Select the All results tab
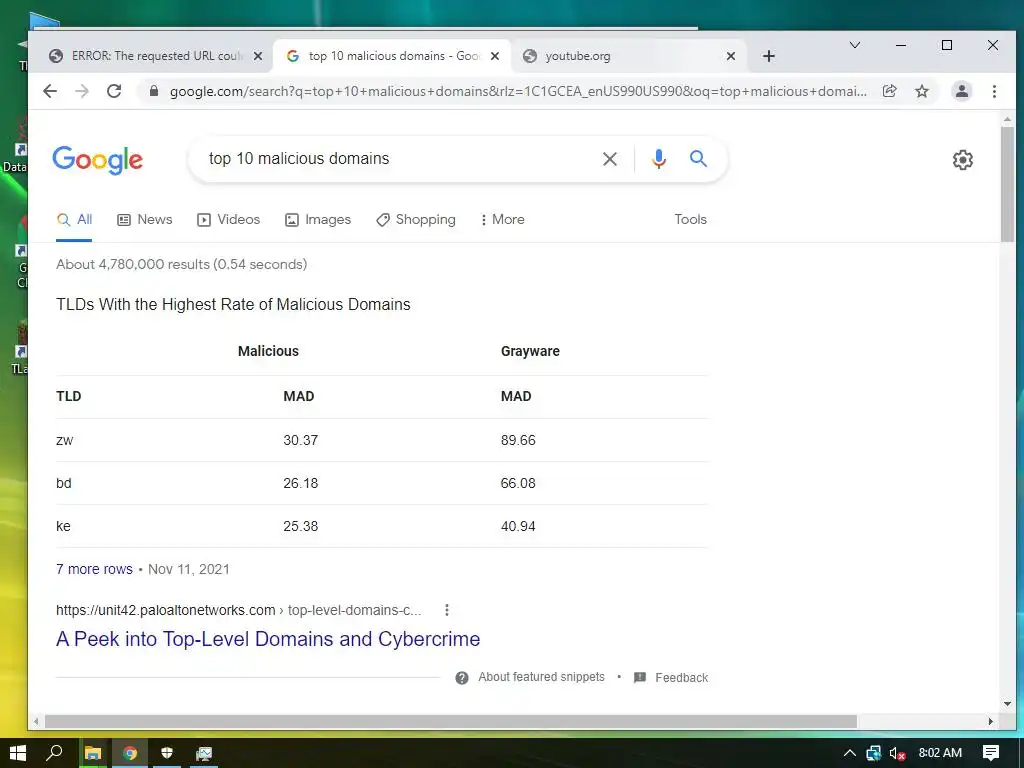The width and height of the screenshot is (1024, 768). pyautogui.click(x=74, y=219)
